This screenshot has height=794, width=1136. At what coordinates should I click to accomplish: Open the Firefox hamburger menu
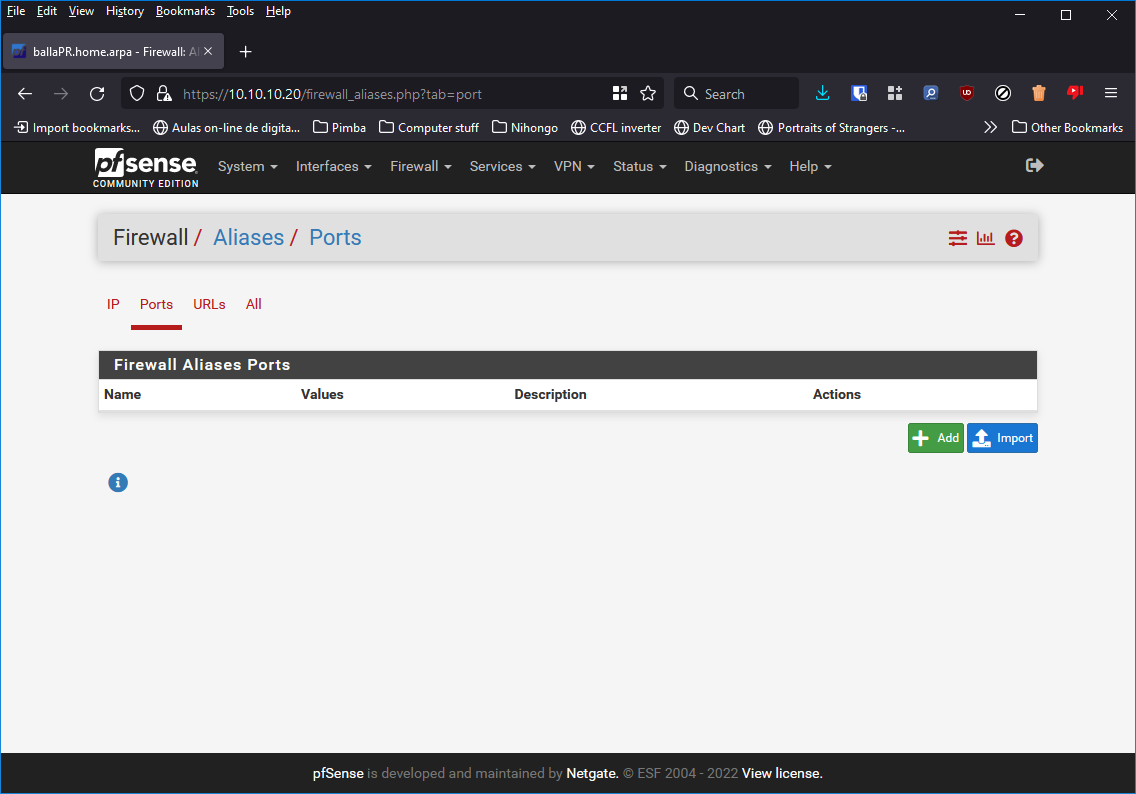(1110, 93)
